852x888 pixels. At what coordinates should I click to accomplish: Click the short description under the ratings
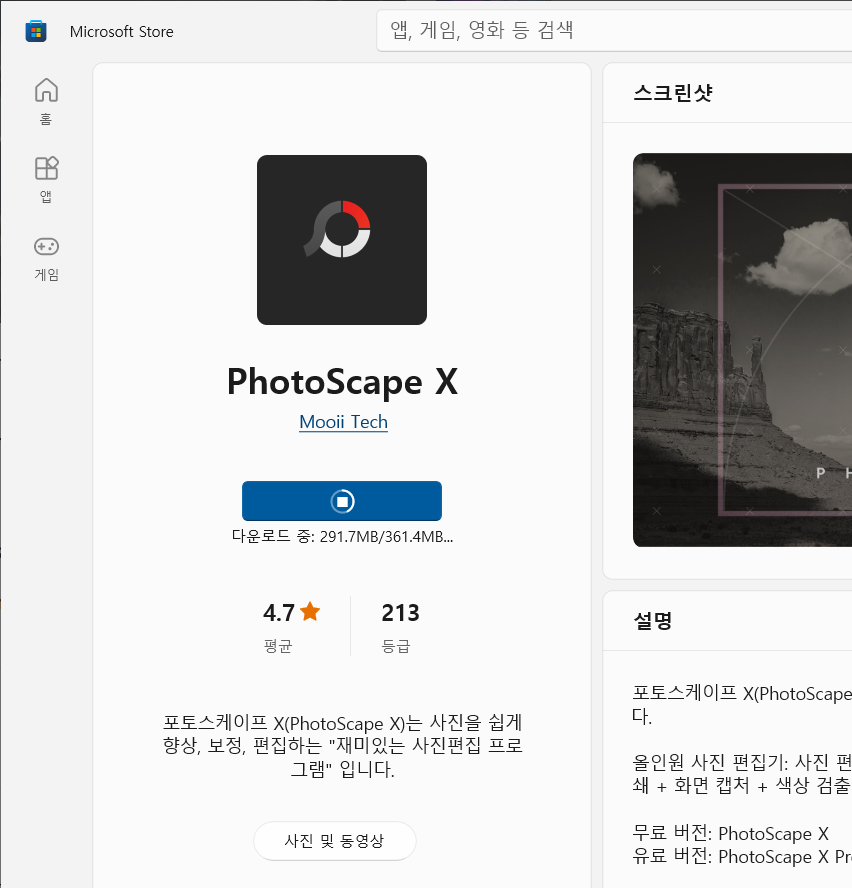(x=342, y=746)
